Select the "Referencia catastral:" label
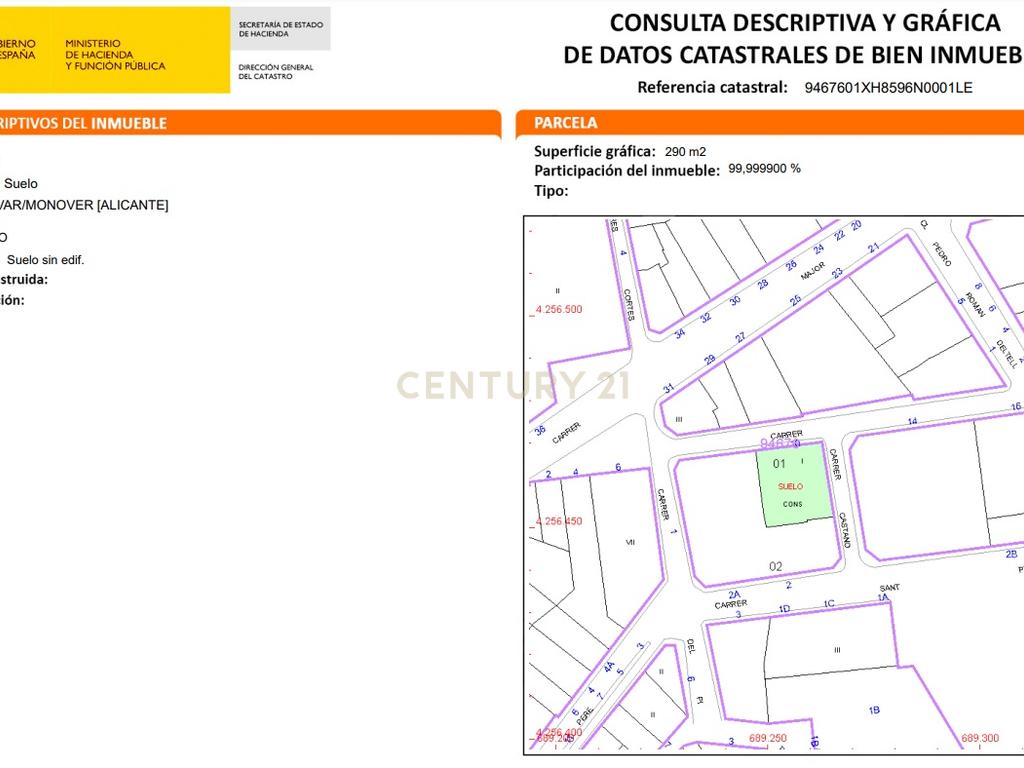 pyautogui.click(x=712, y=88)
